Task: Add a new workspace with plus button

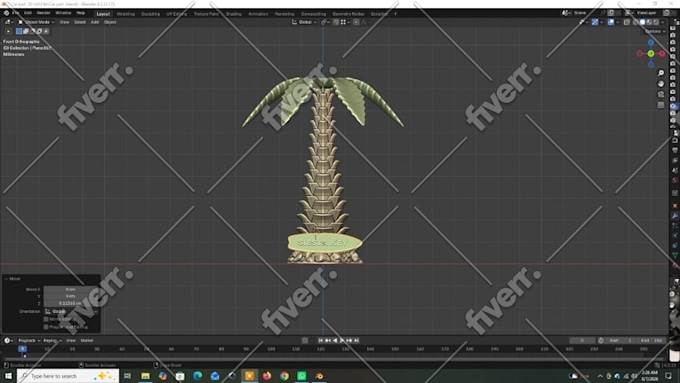Action: pyautogui.click(x=395, y=14)
